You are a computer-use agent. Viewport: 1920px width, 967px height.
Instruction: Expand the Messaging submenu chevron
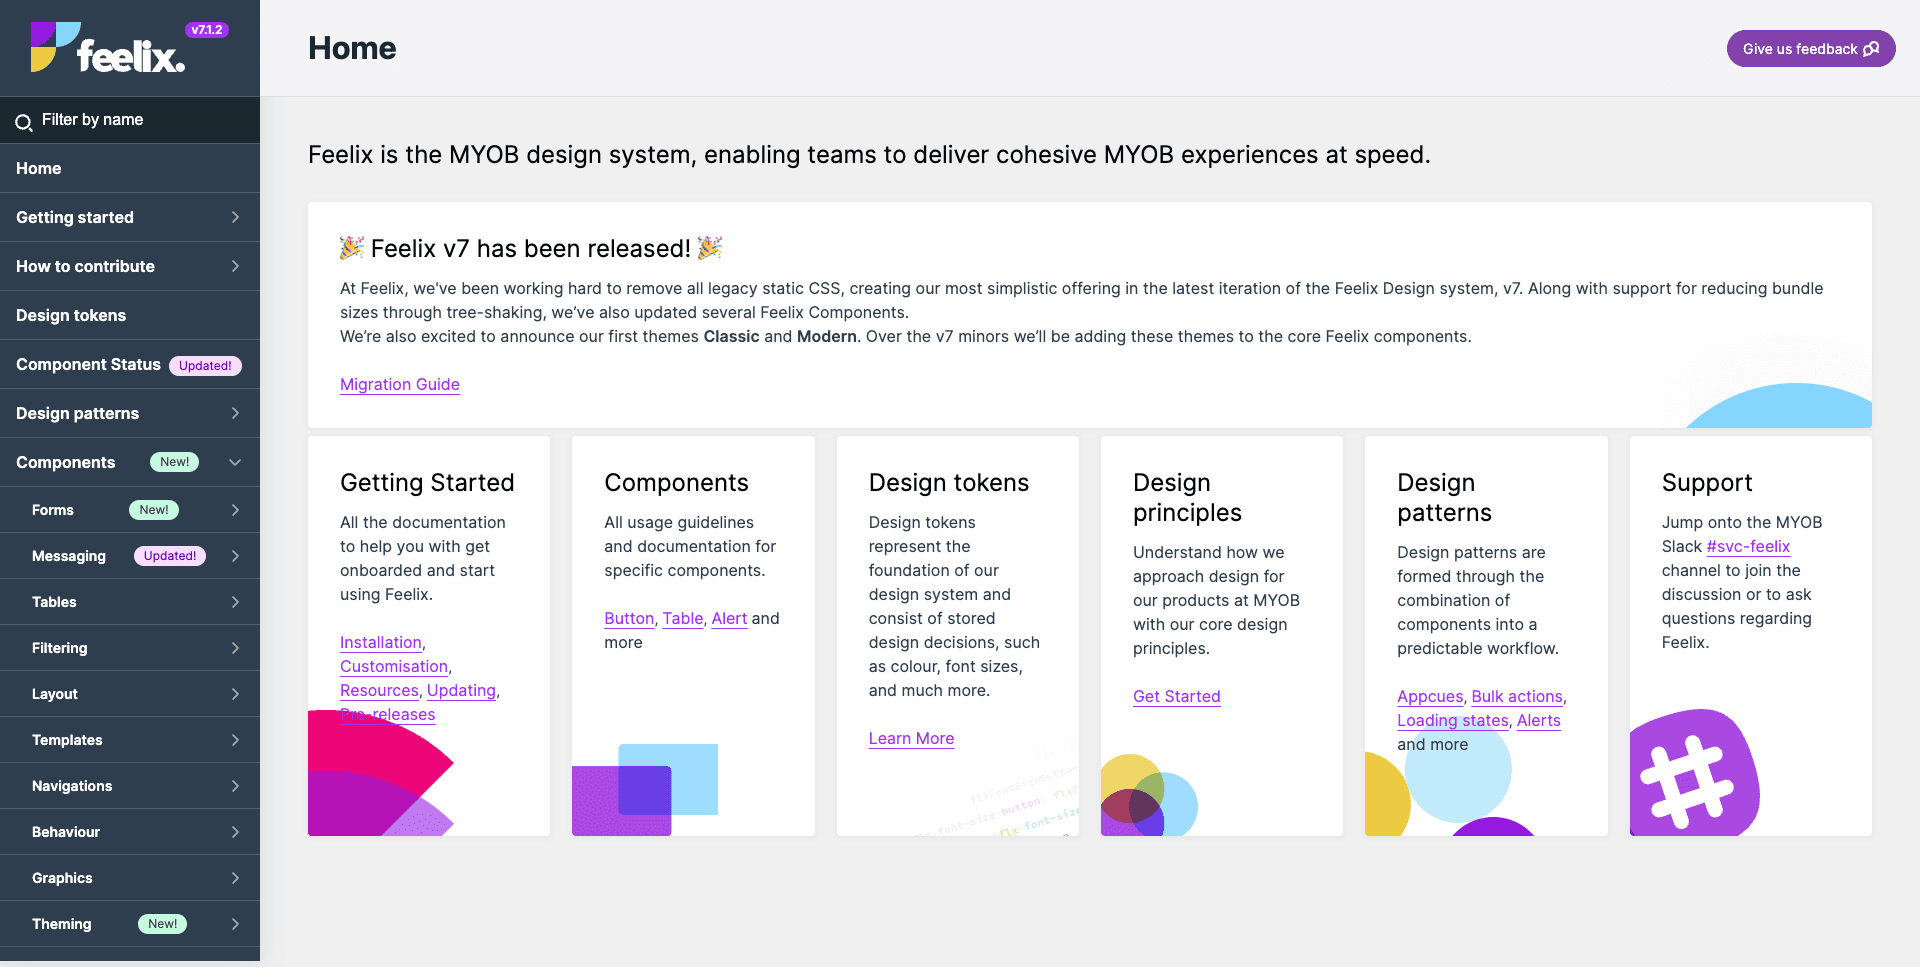(235, 556)
